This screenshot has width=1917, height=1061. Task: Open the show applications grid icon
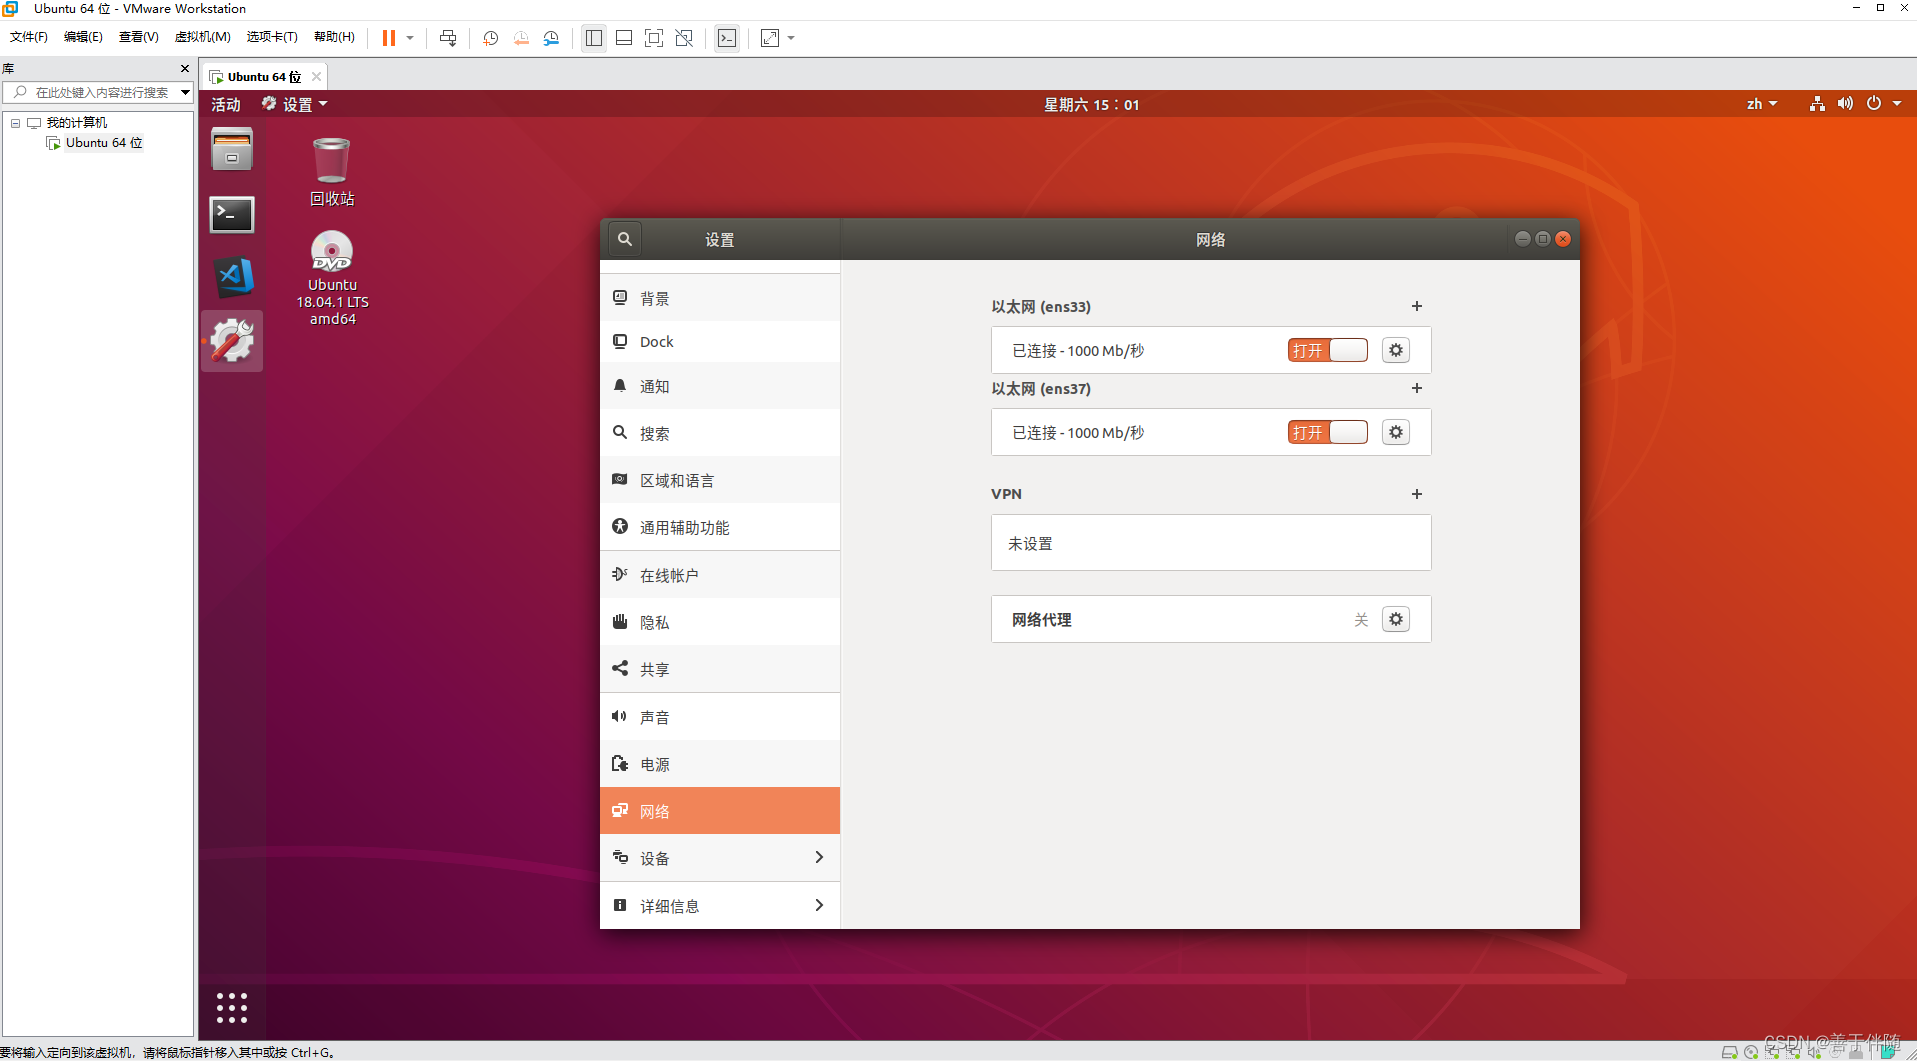[232, 1008]
